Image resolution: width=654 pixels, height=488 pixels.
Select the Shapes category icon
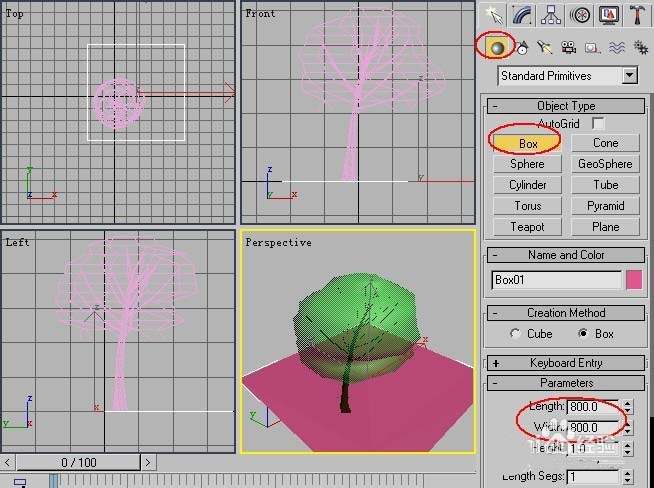click(522, 48)
